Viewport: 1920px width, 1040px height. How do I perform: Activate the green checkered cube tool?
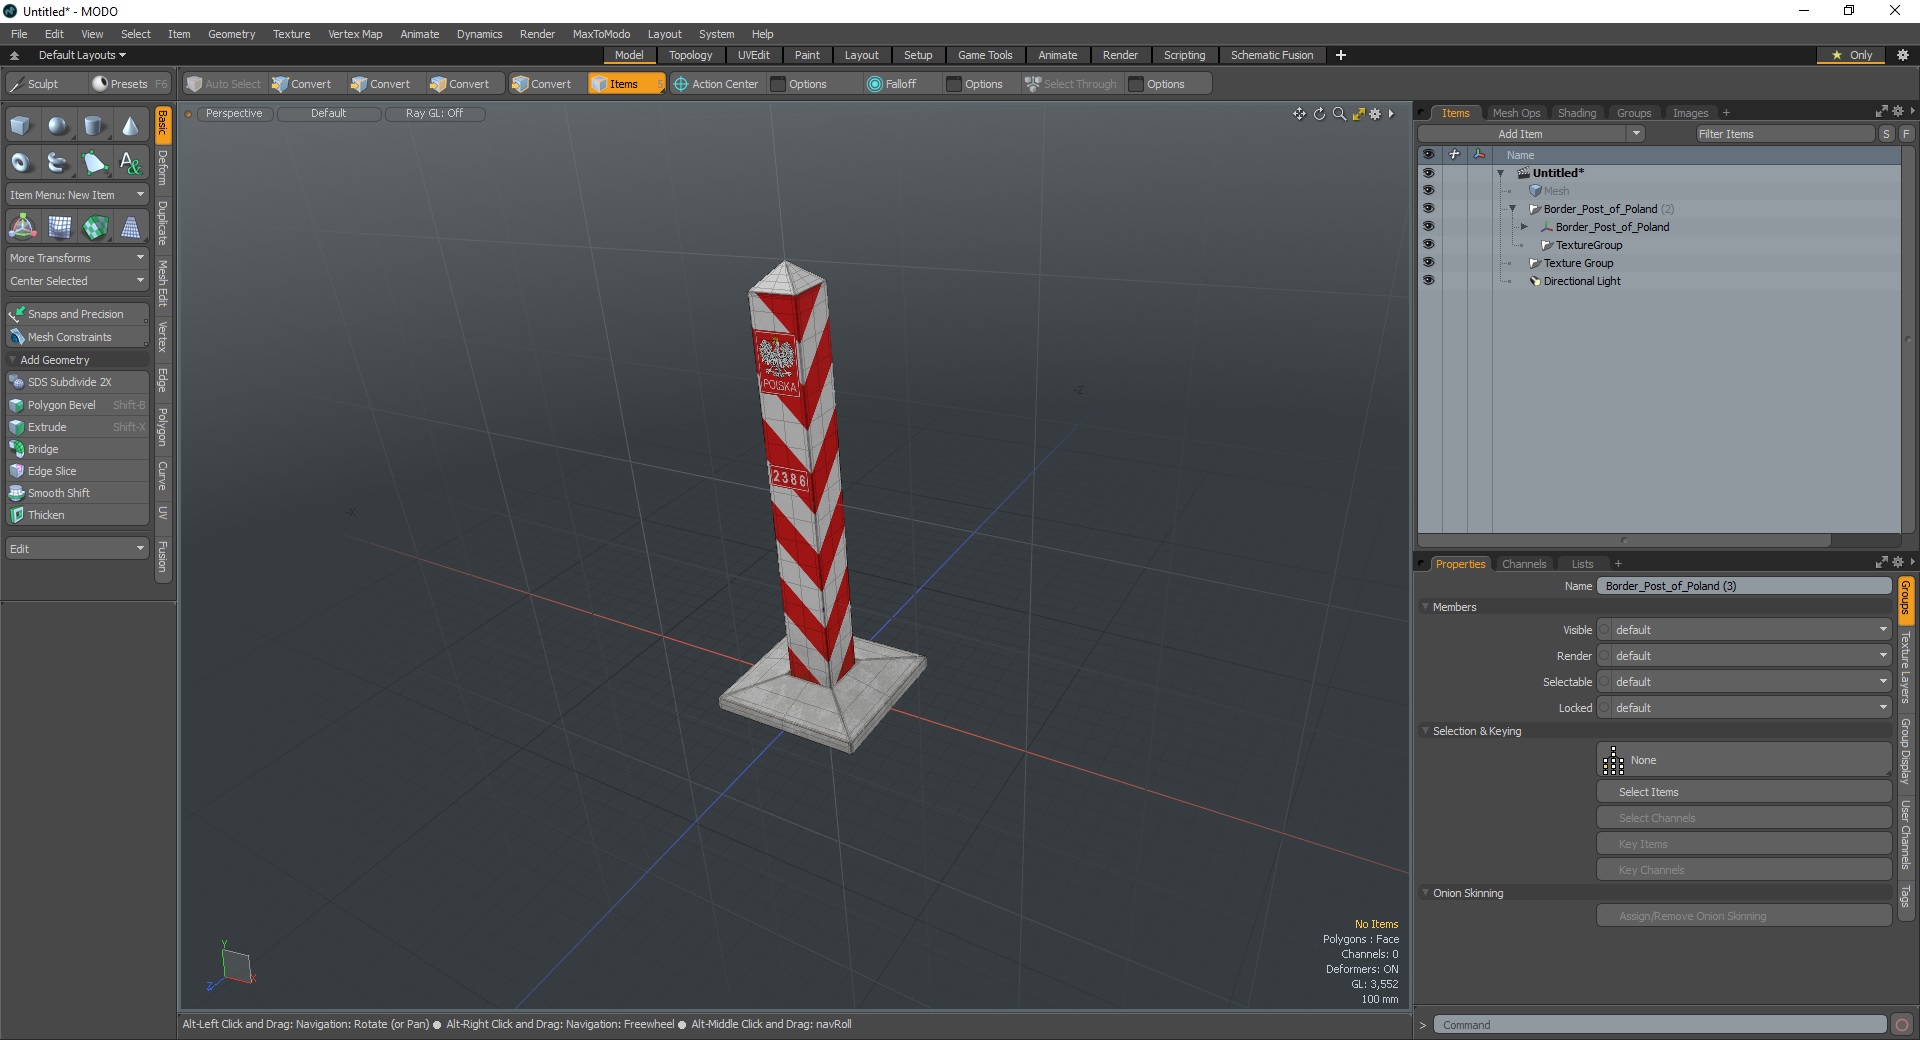coord(95,227)
